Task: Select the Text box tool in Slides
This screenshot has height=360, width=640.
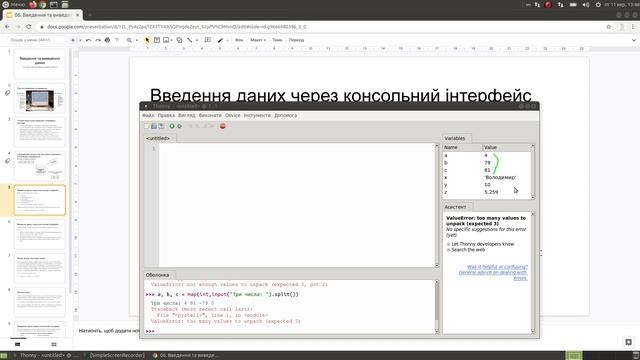Action: pos(157,40)
